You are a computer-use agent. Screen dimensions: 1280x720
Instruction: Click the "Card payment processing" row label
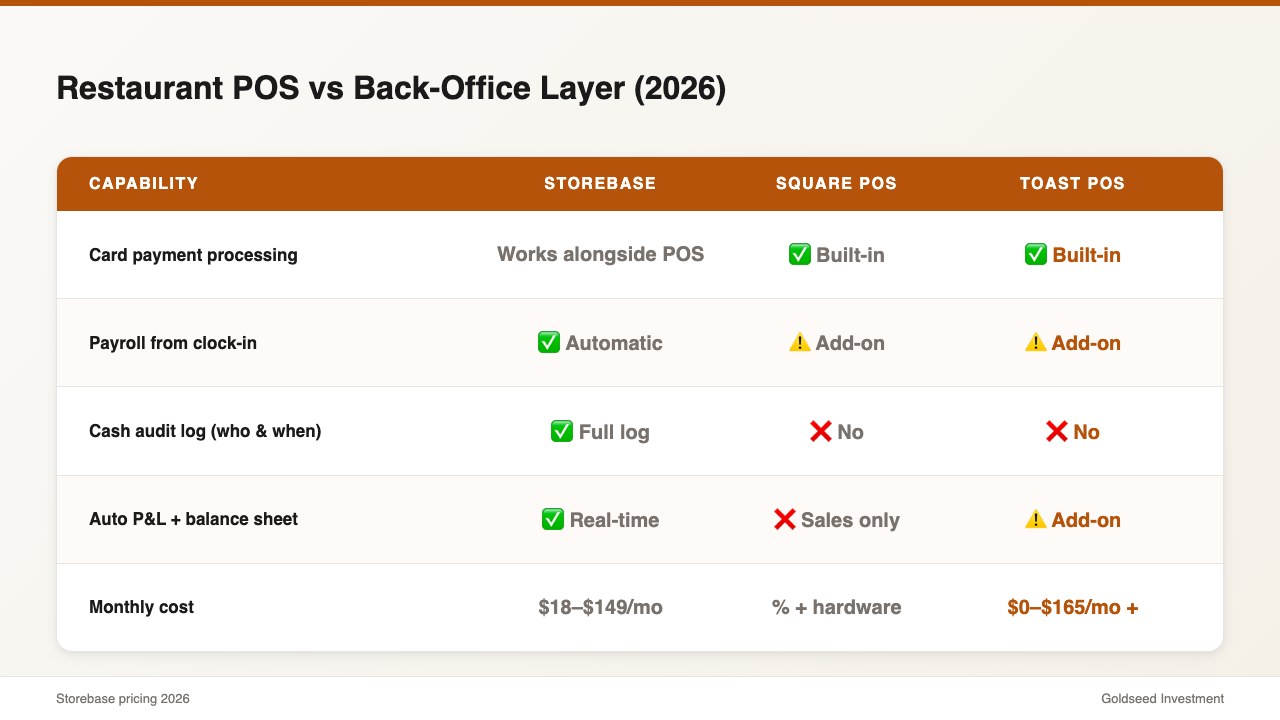[x=193, y=255]
